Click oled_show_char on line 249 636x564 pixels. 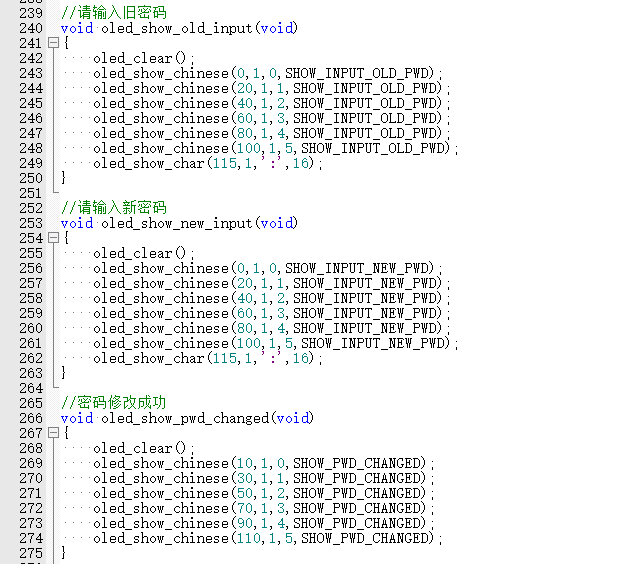(148, 163)
